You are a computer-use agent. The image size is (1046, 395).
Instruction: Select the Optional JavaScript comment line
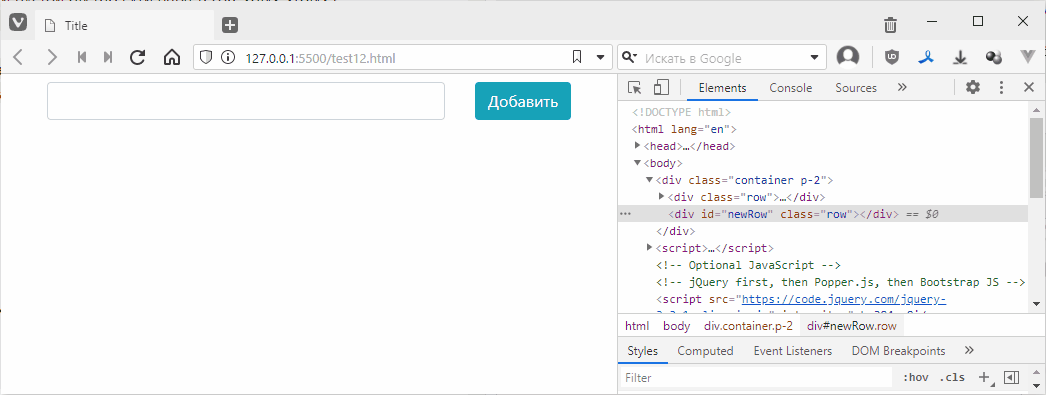coord(748,265)
